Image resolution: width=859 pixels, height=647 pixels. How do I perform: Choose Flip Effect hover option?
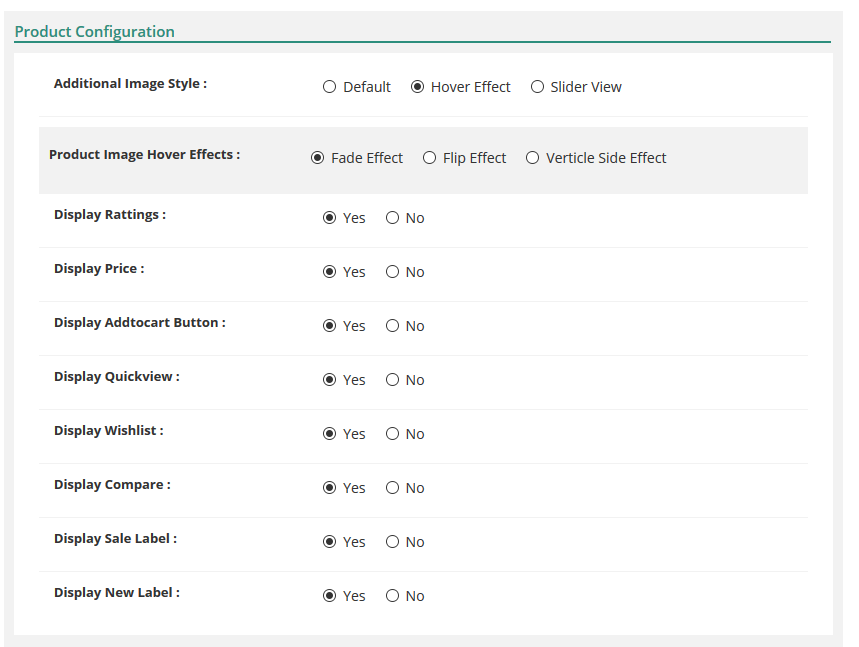(x=430, y=158)
